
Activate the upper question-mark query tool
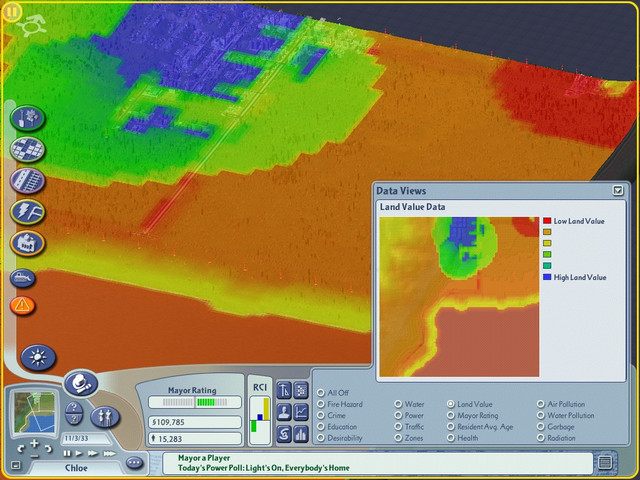[x=74, y=408]
